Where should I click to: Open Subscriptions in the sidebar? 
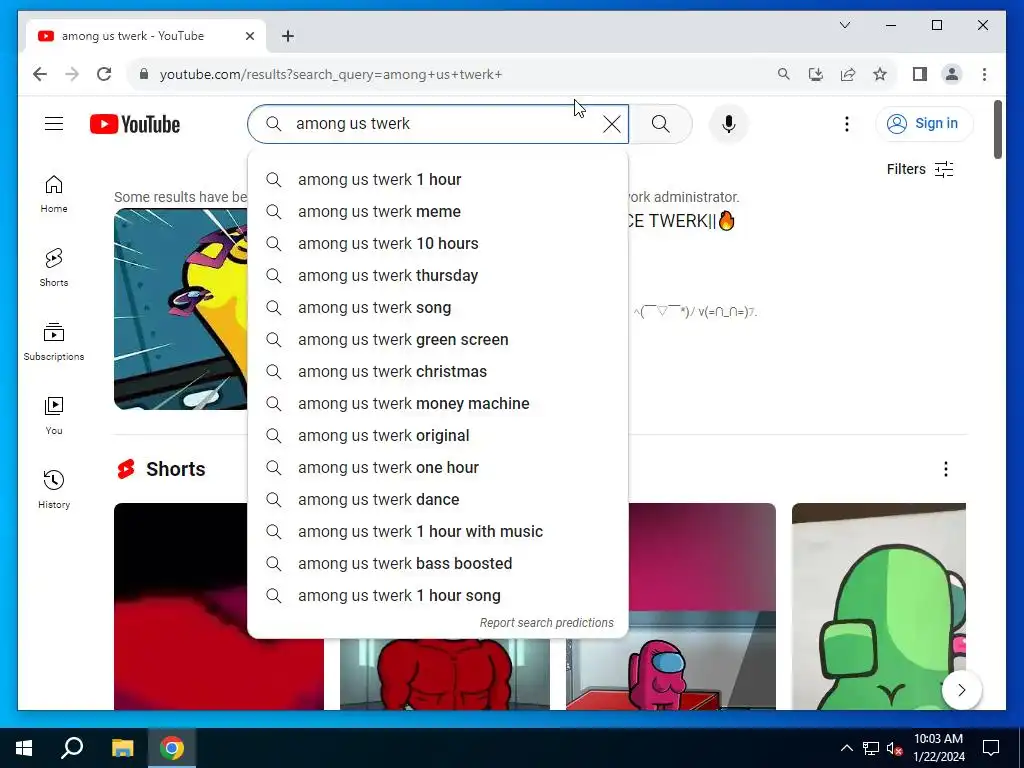(x=54, y=342)
